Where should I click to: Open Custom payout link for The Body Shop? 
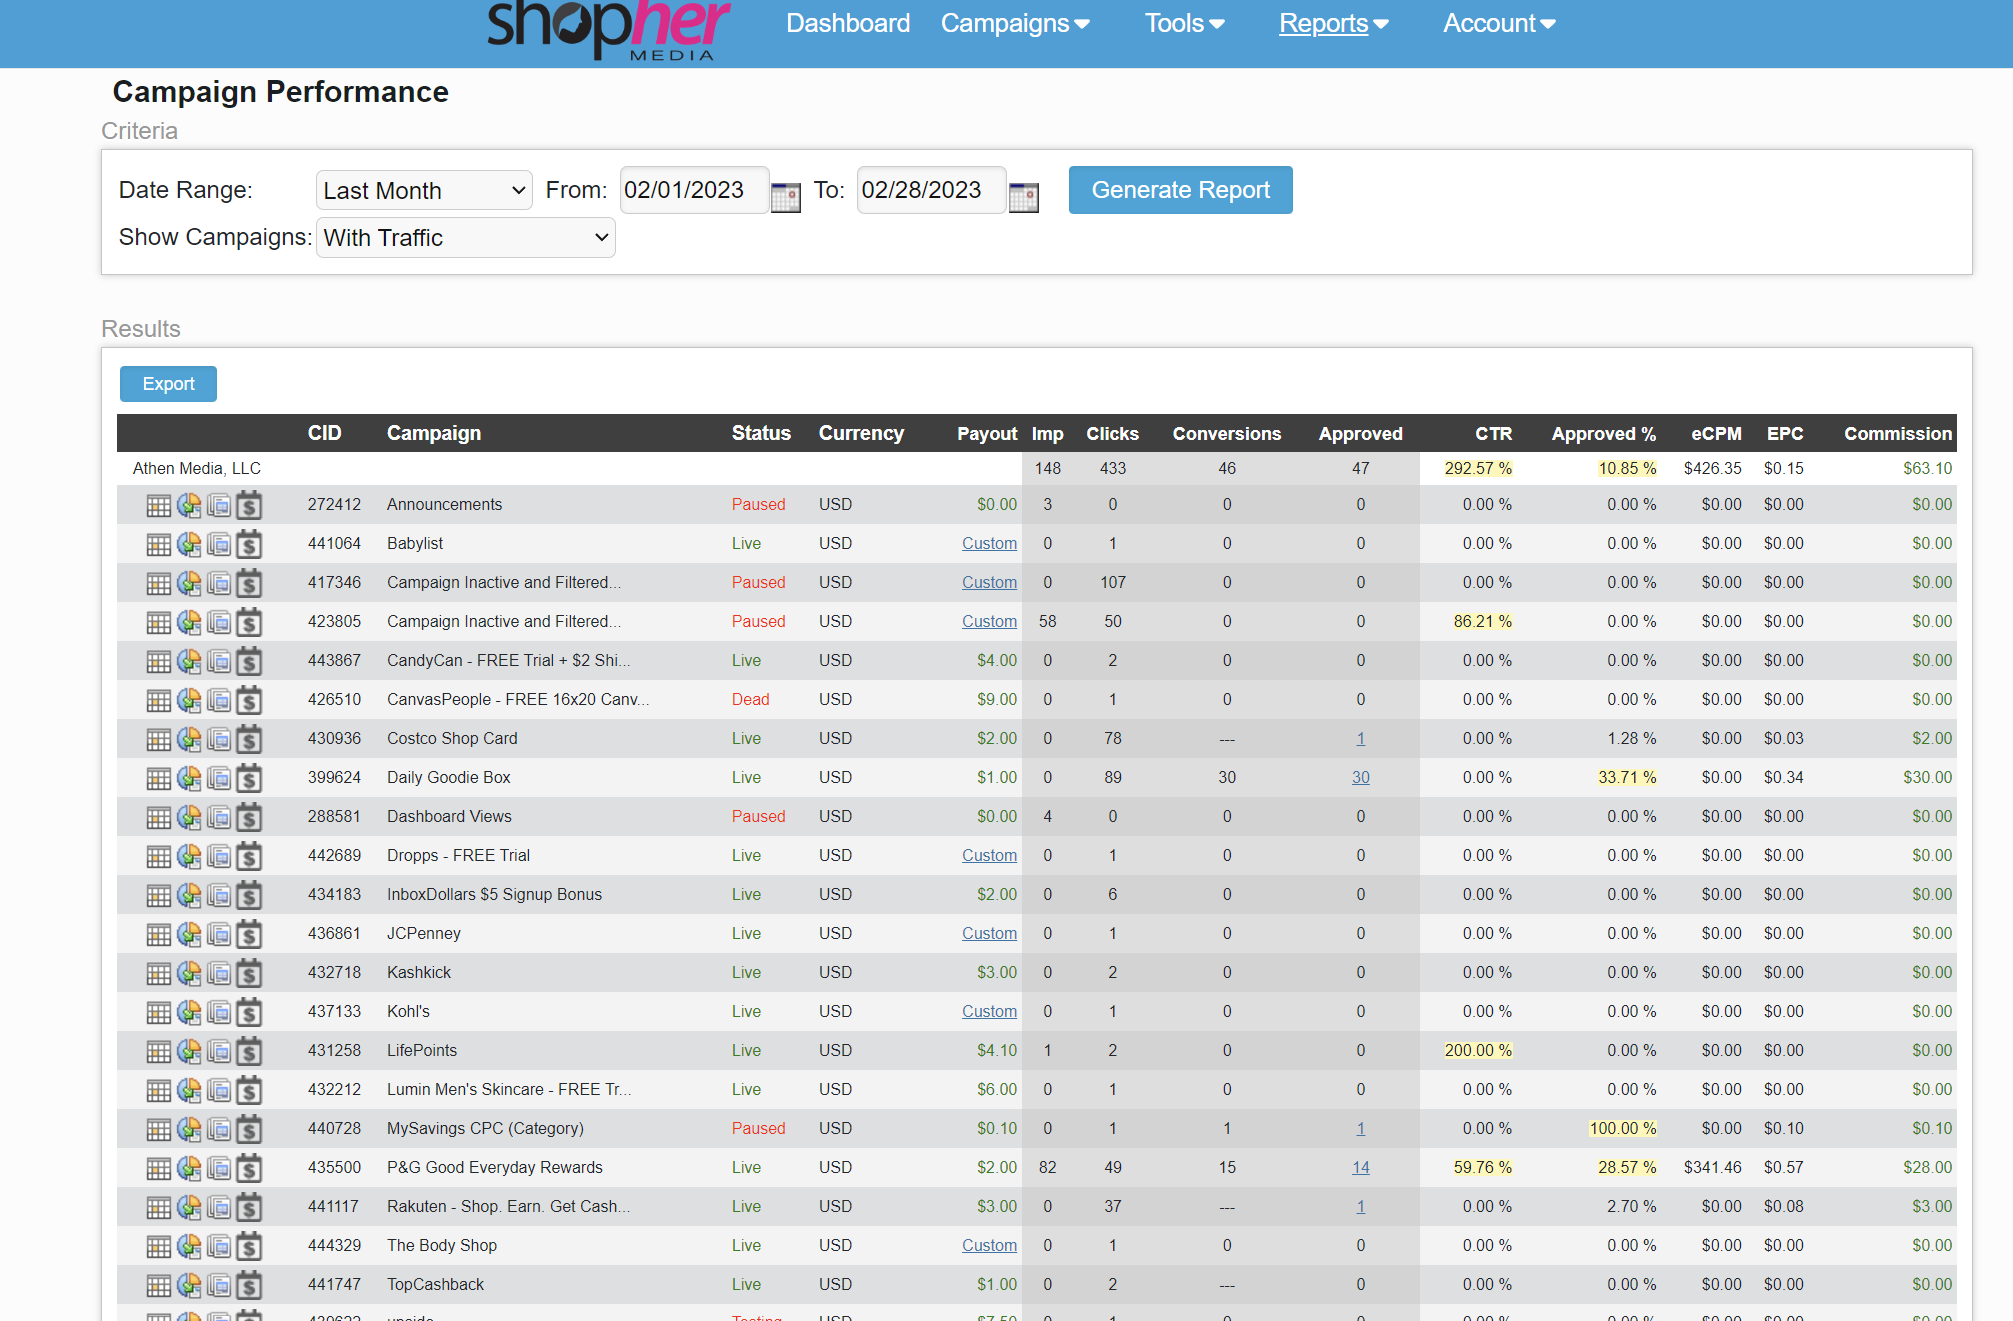coord(989,1246)
